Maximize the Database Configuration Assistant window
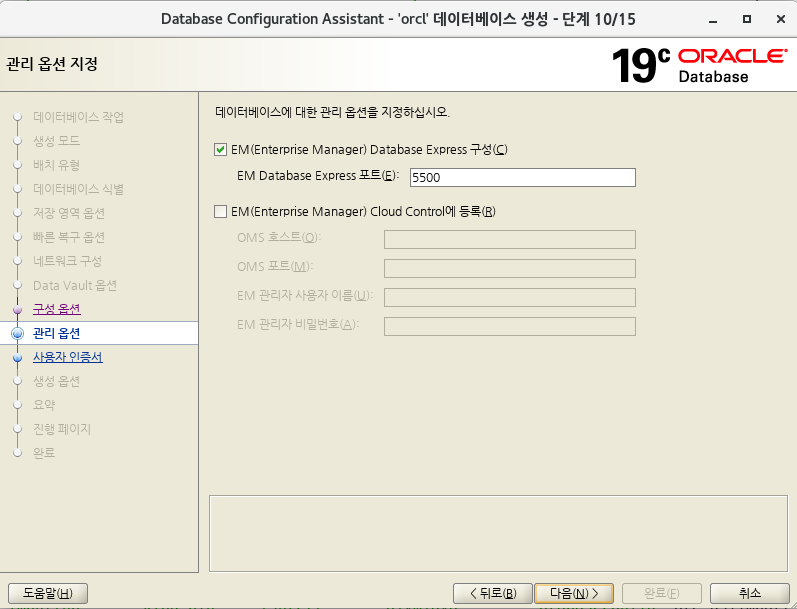The image size is (797, 609). click(x=747, y=19)
